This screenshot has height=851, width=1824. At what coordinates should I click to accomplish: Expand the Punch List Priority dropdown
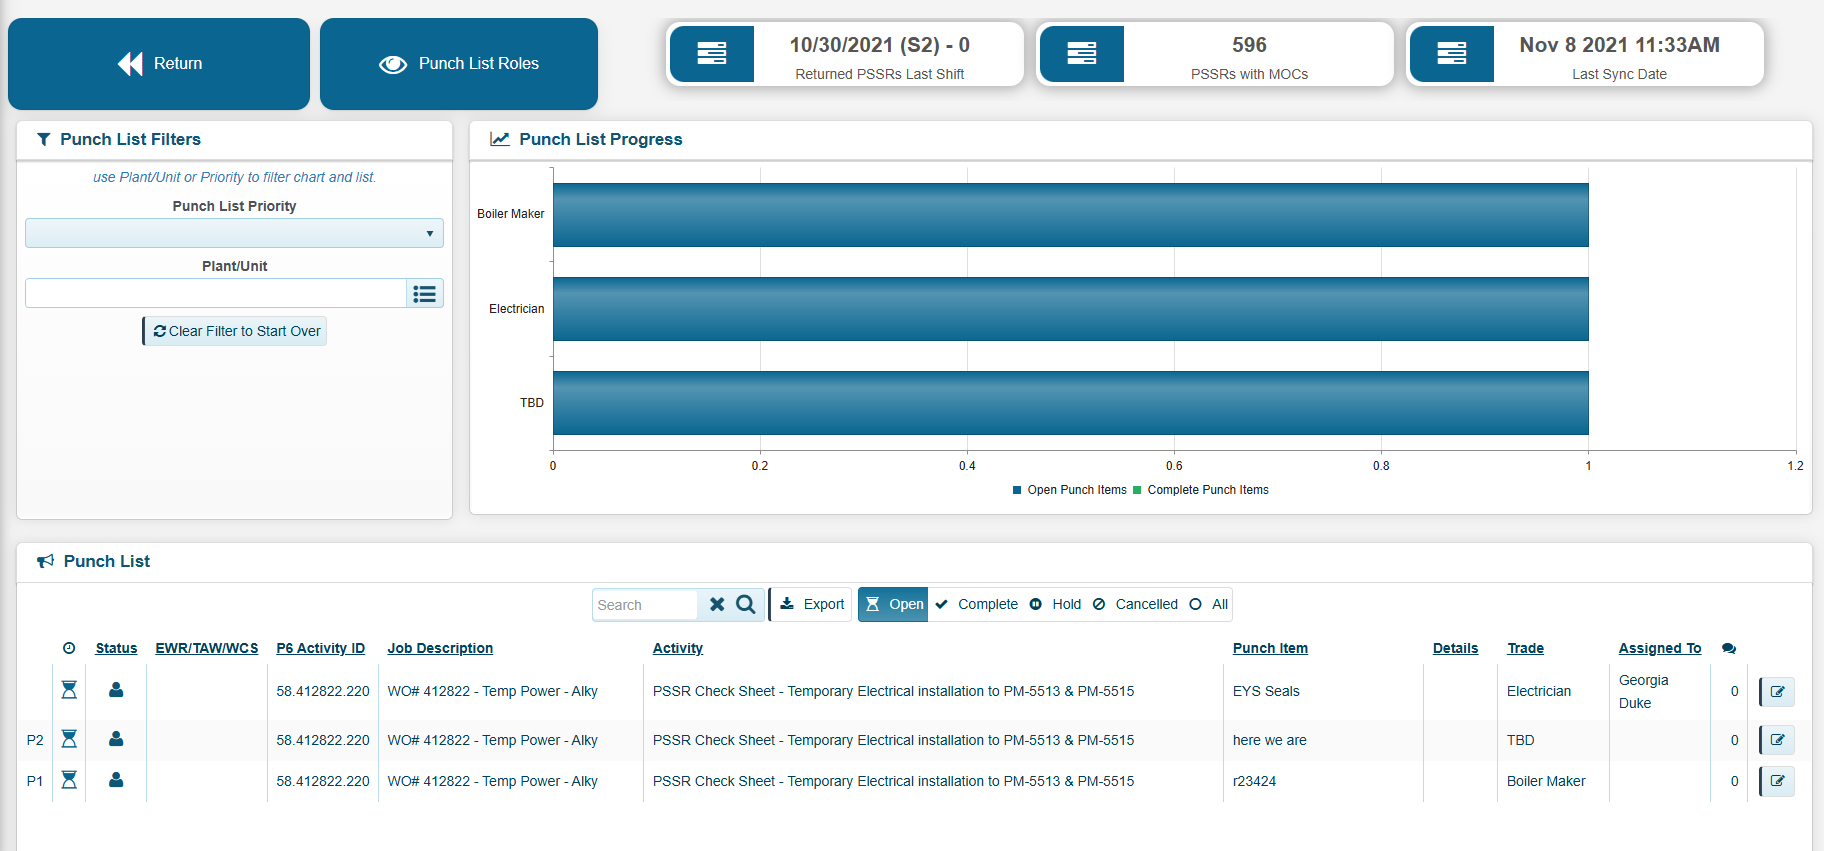[x=234, y=233]
